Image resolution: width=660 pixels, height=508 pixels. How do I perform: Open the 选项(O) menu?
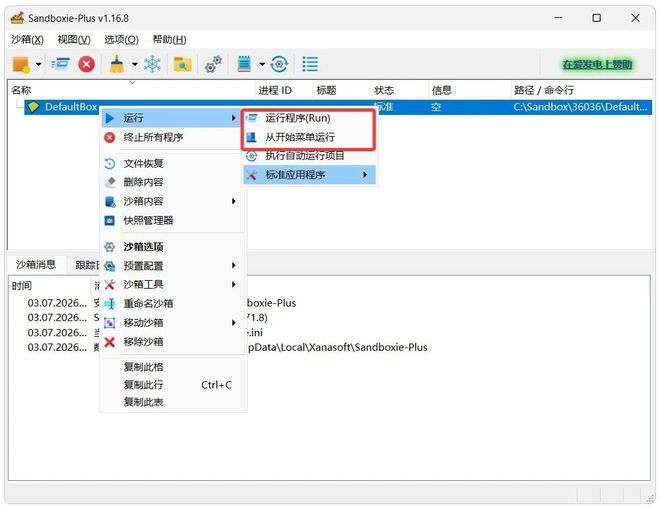[121, 40]
